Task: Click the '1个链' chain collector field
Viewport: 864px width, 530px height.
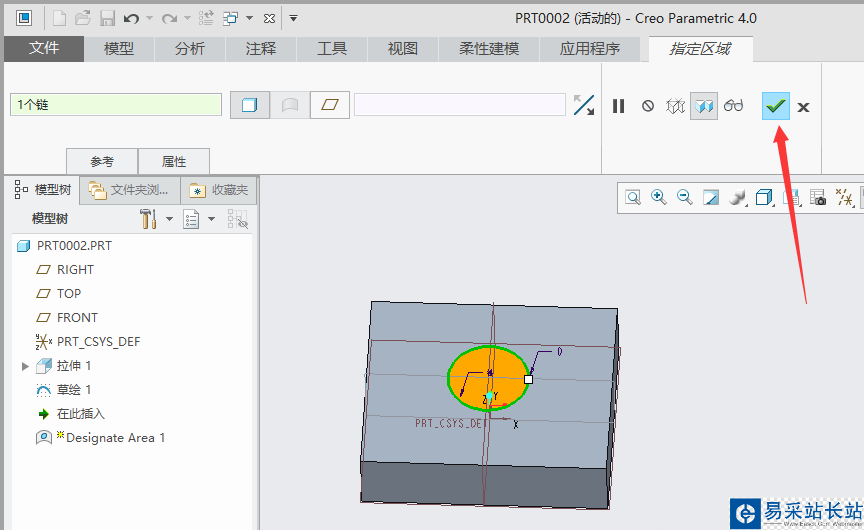Action: click(x=116, y=105)
